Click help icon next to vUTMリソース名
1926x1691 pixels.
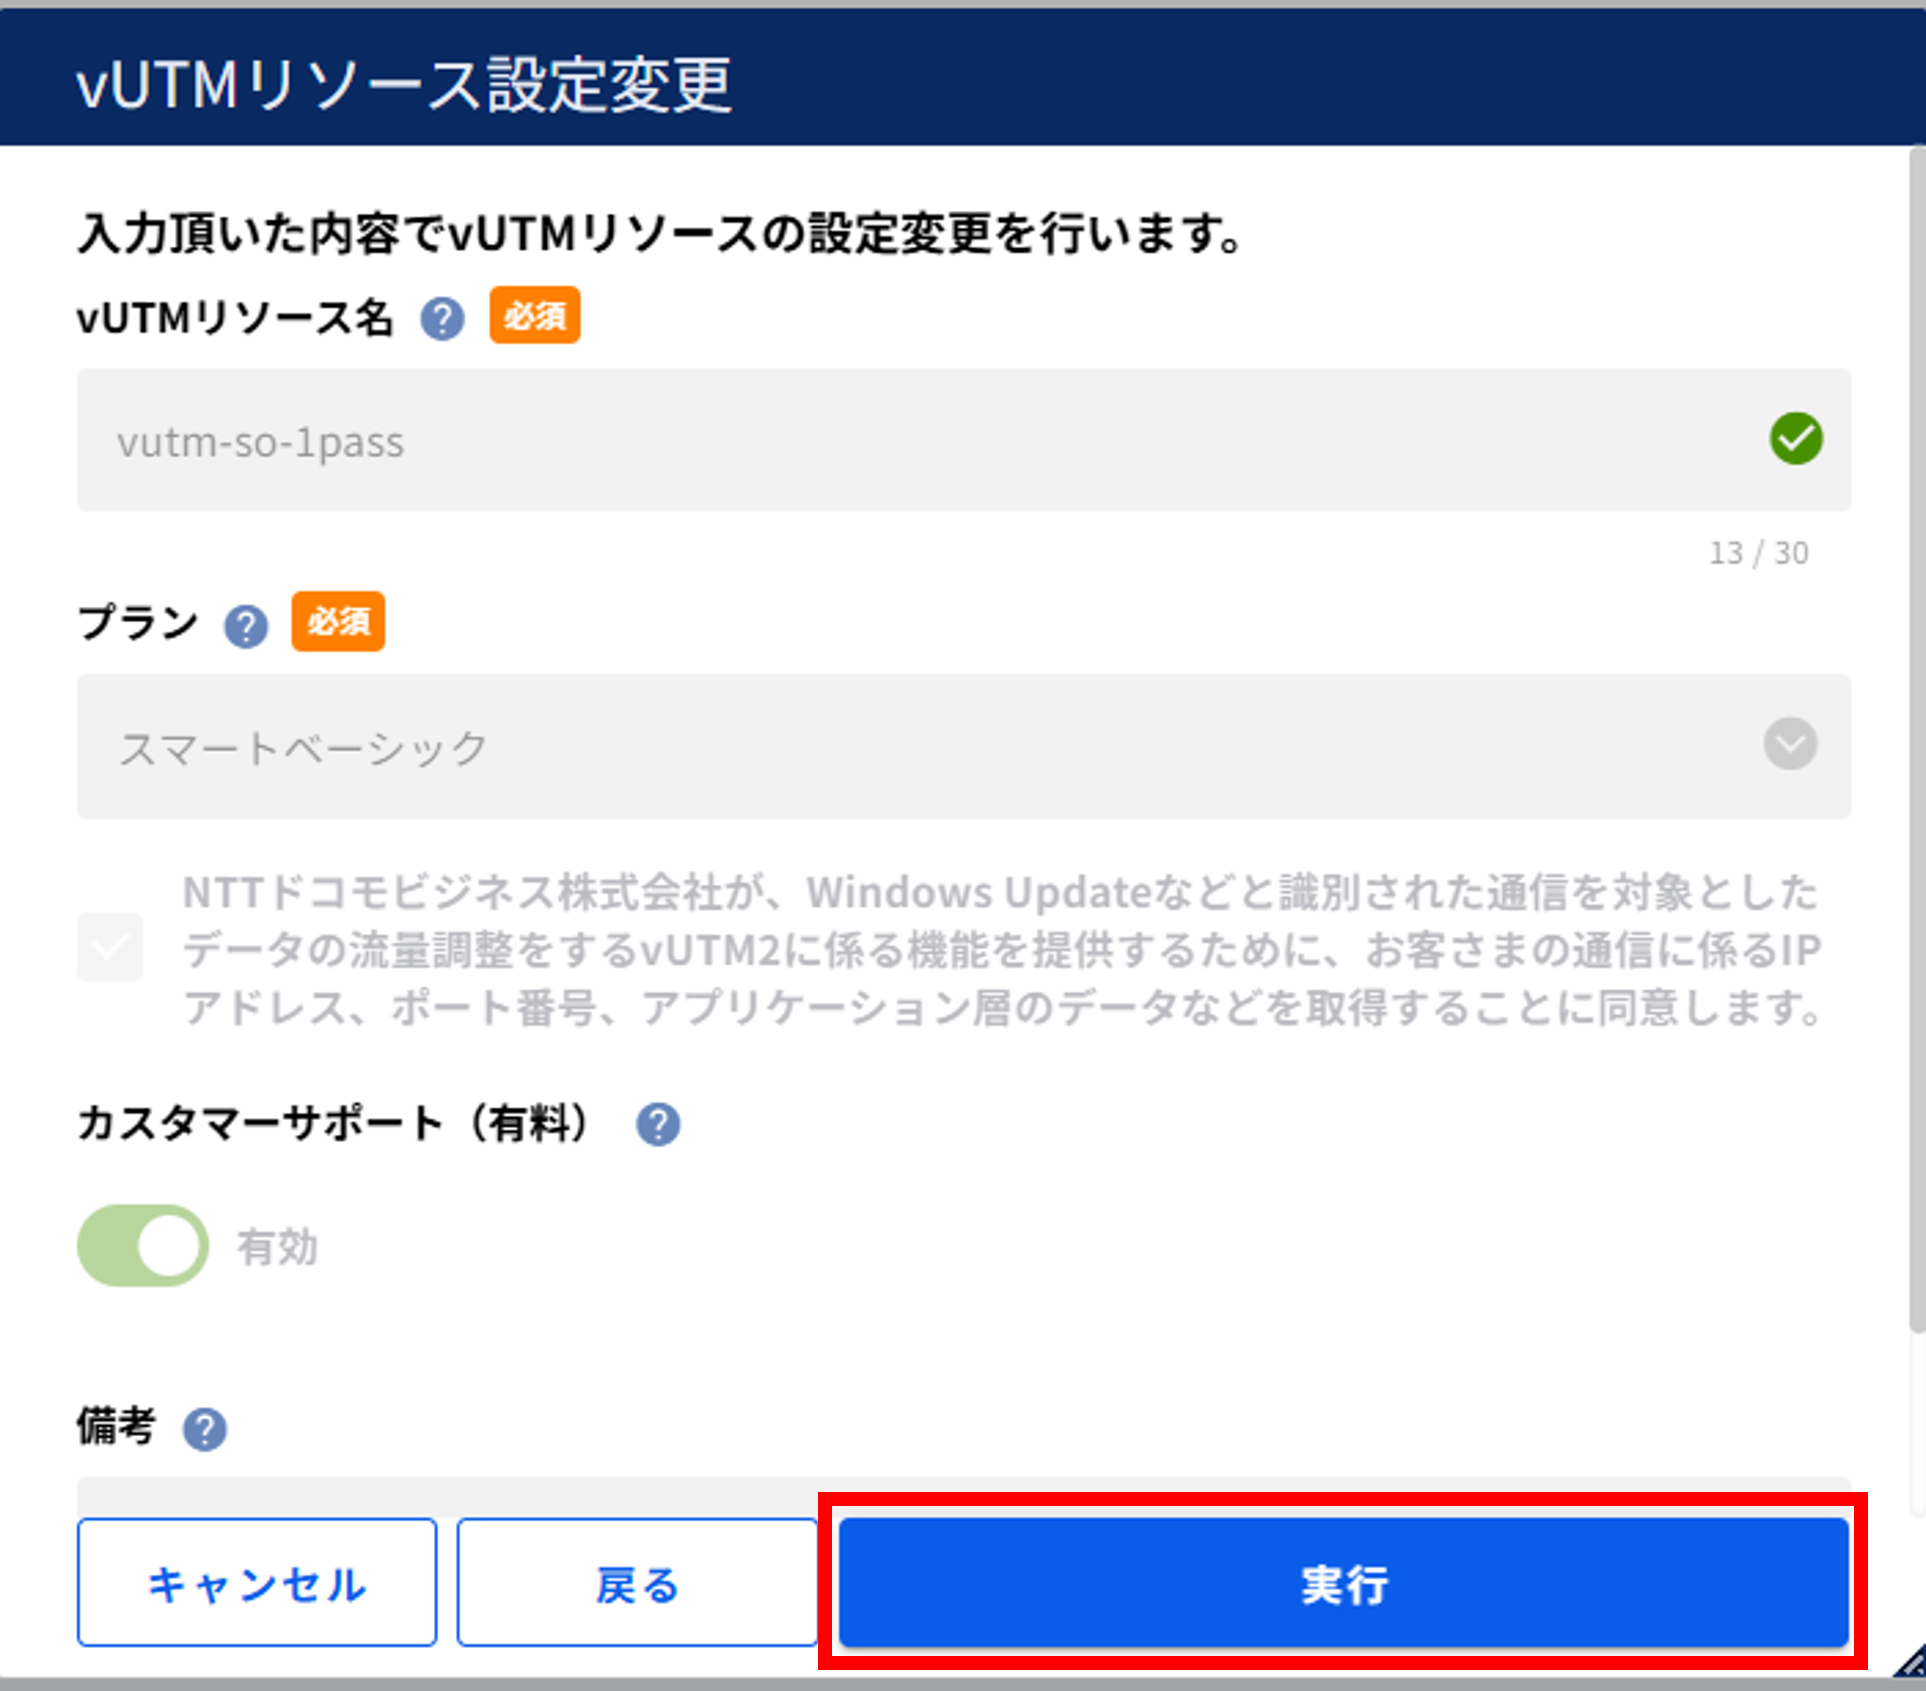tap(442, 319)
